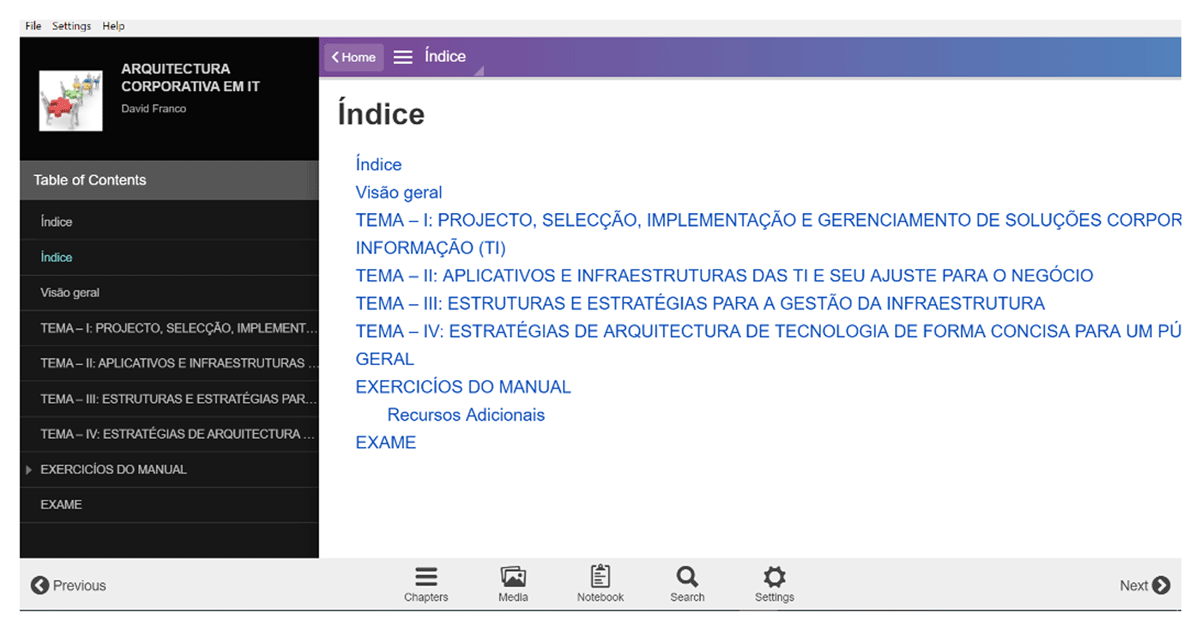Select TEMA – I sidebar entry
Screen dimensions: 1200x633
pos(169,328)
